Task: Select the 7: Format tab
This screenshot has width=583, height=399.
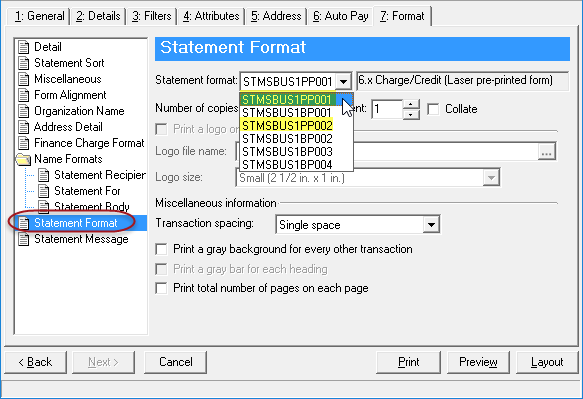Action: tap(402, 16)
